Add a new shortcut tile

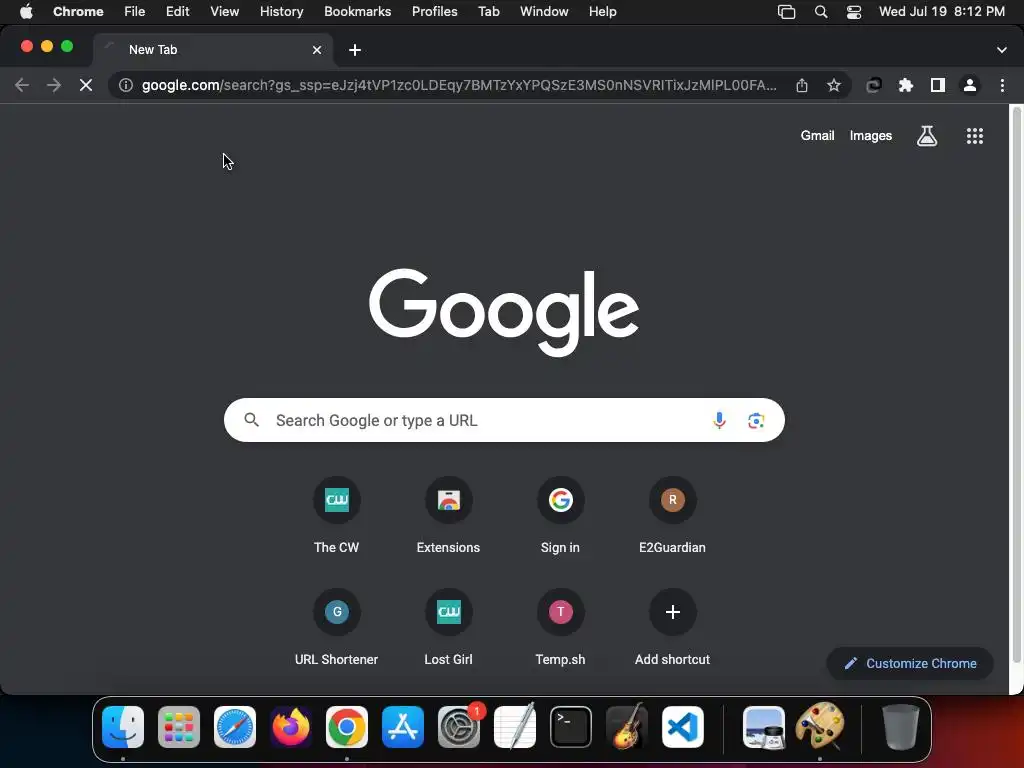coord(673,628)
